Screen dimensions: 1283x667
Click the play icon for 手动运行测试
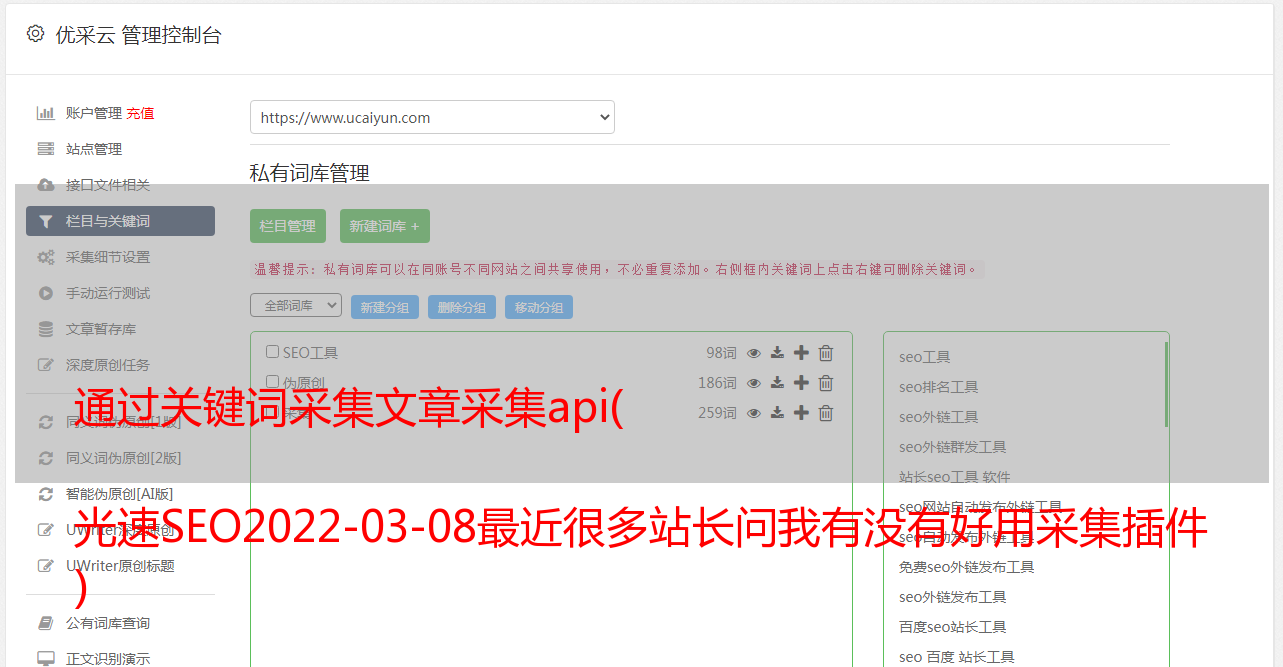coord(46,293)
